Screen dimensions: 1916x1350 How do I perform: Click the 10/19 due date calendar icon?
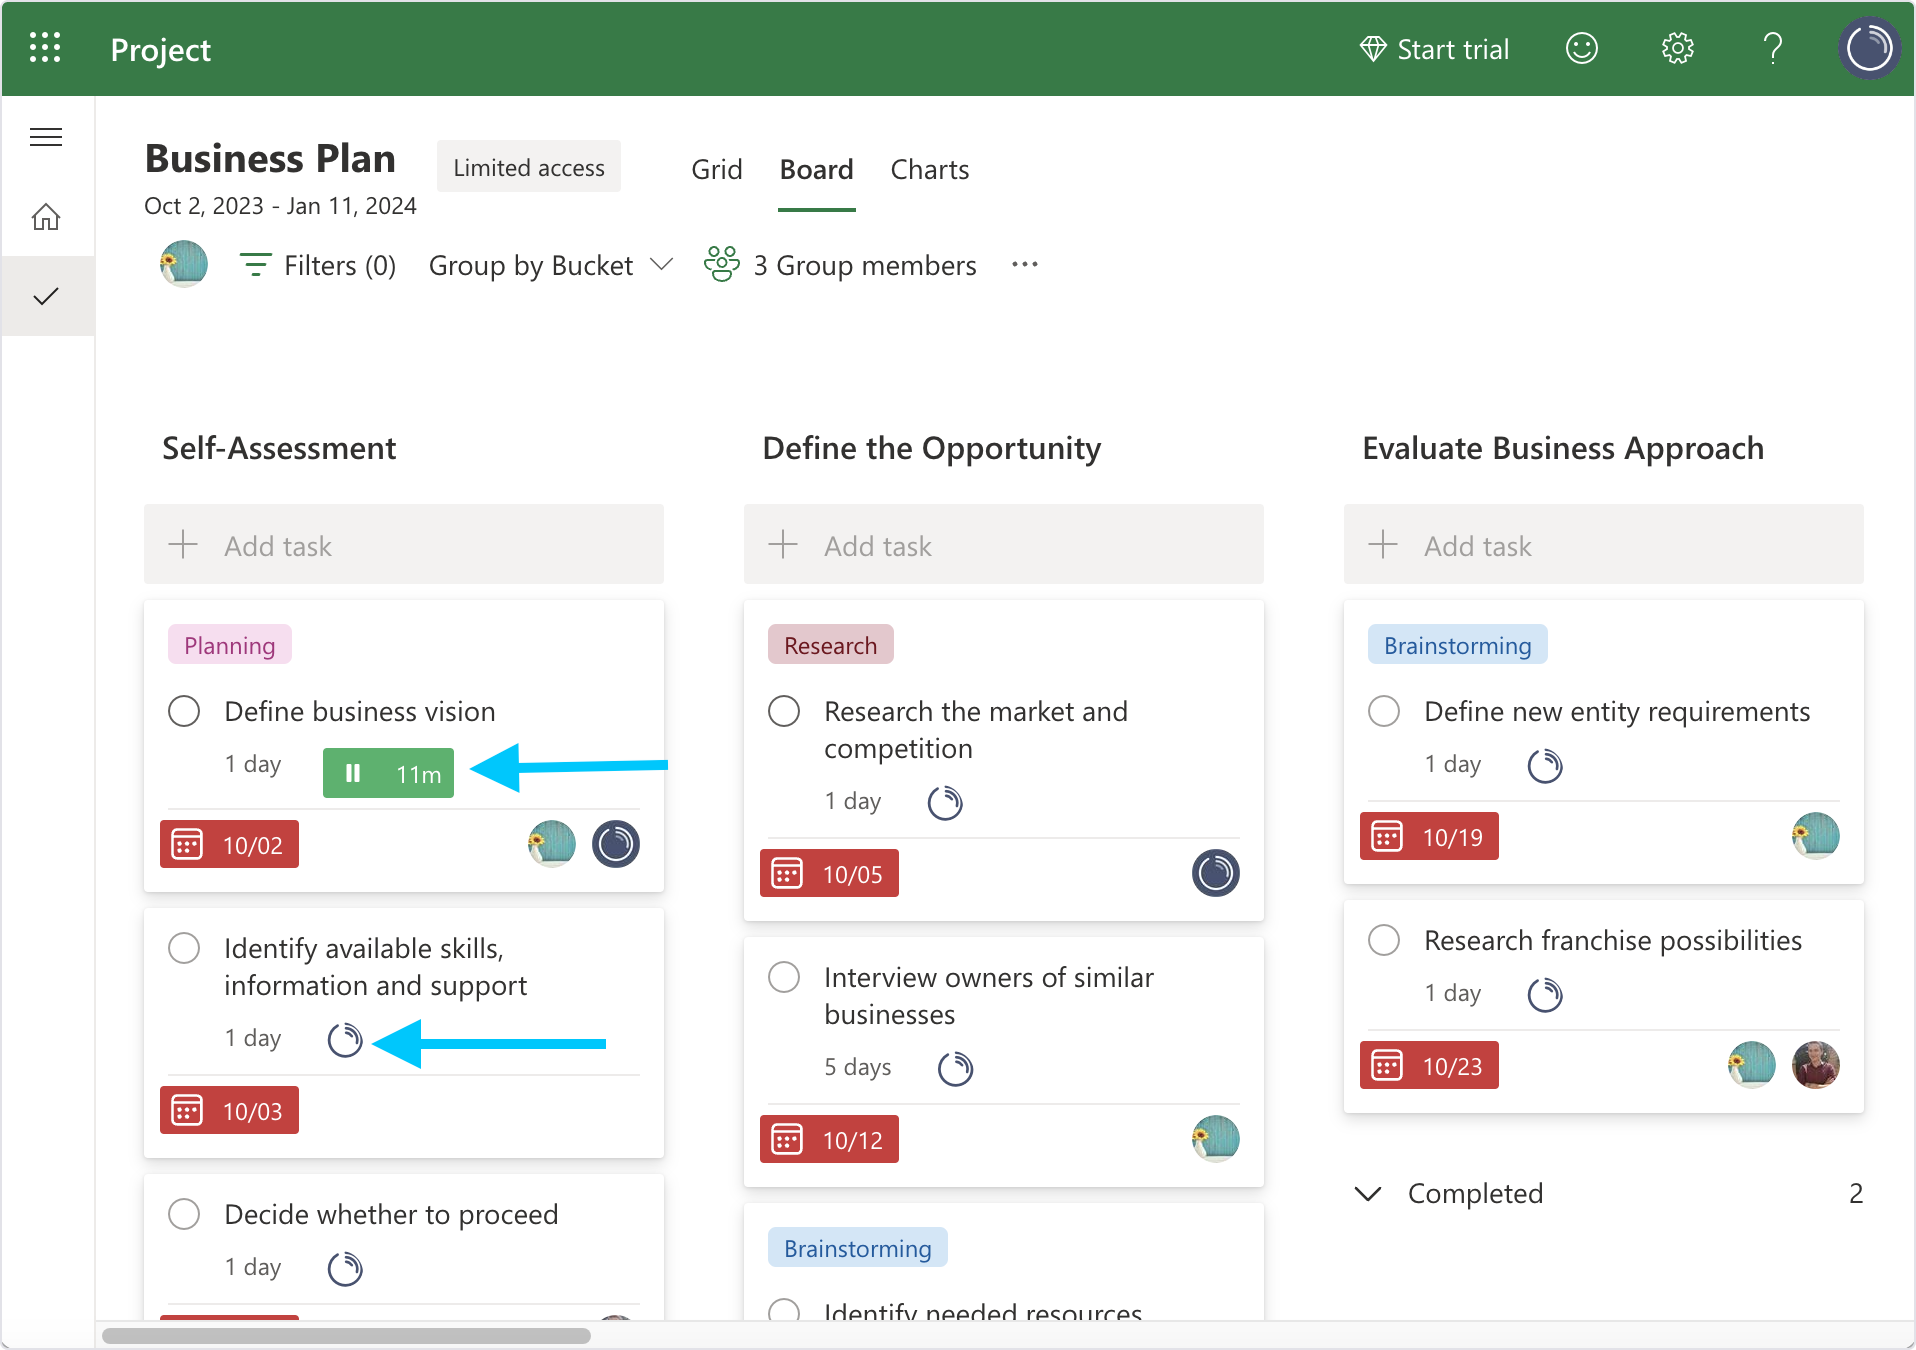(x=1387, y=835)
